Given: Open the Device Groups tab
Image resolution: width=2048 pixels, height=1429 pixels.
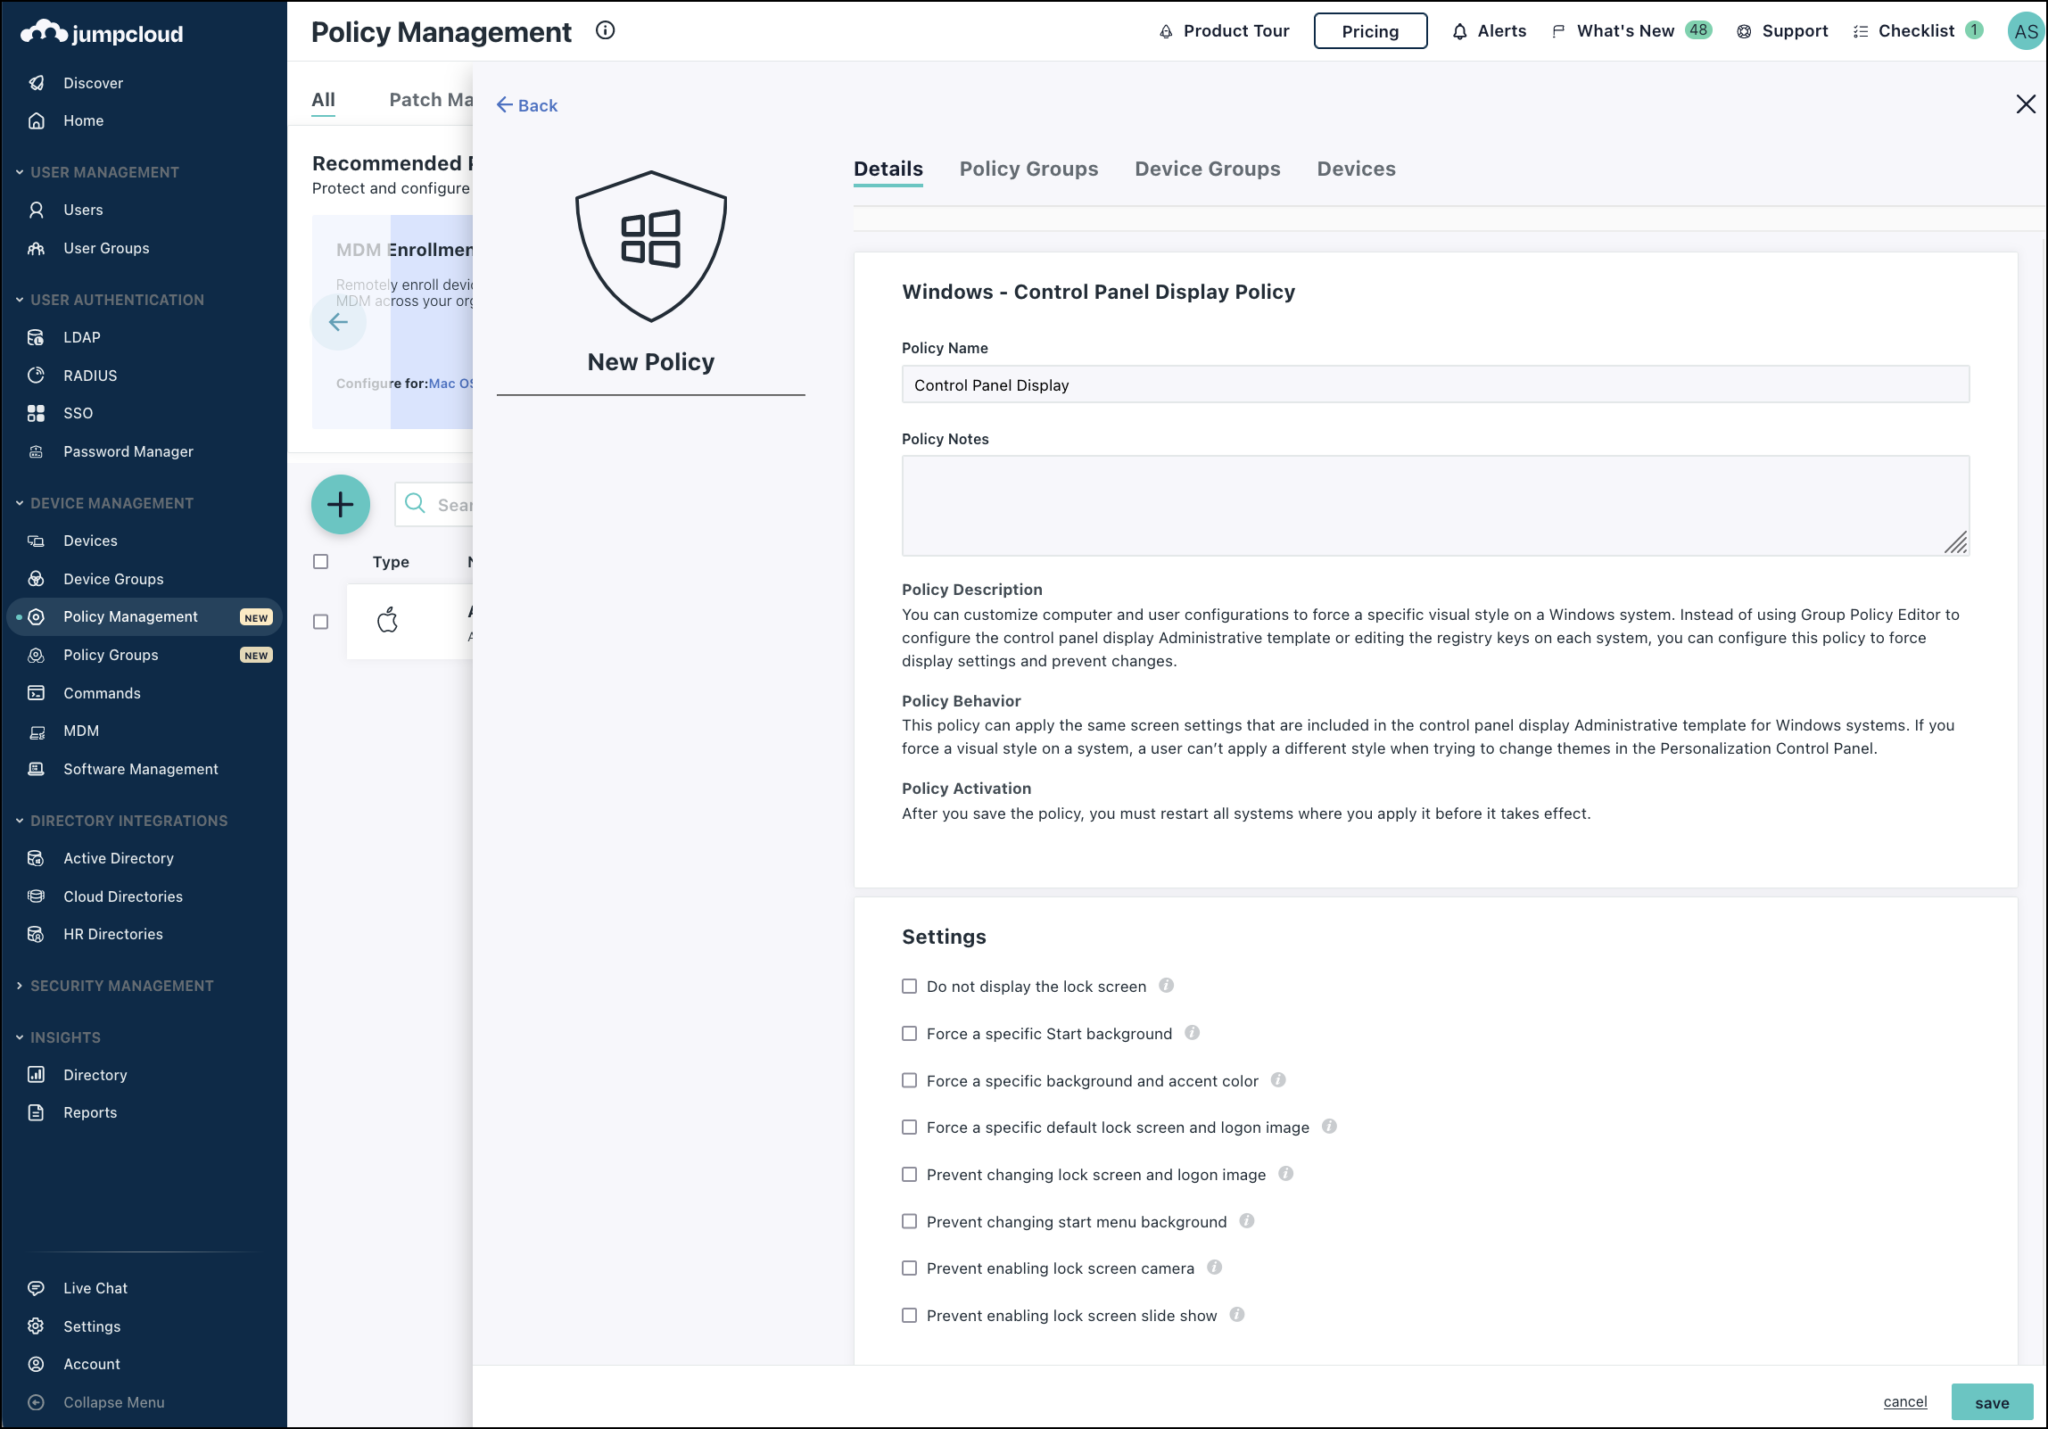Looking at the screenshot, I should 1207,168.
